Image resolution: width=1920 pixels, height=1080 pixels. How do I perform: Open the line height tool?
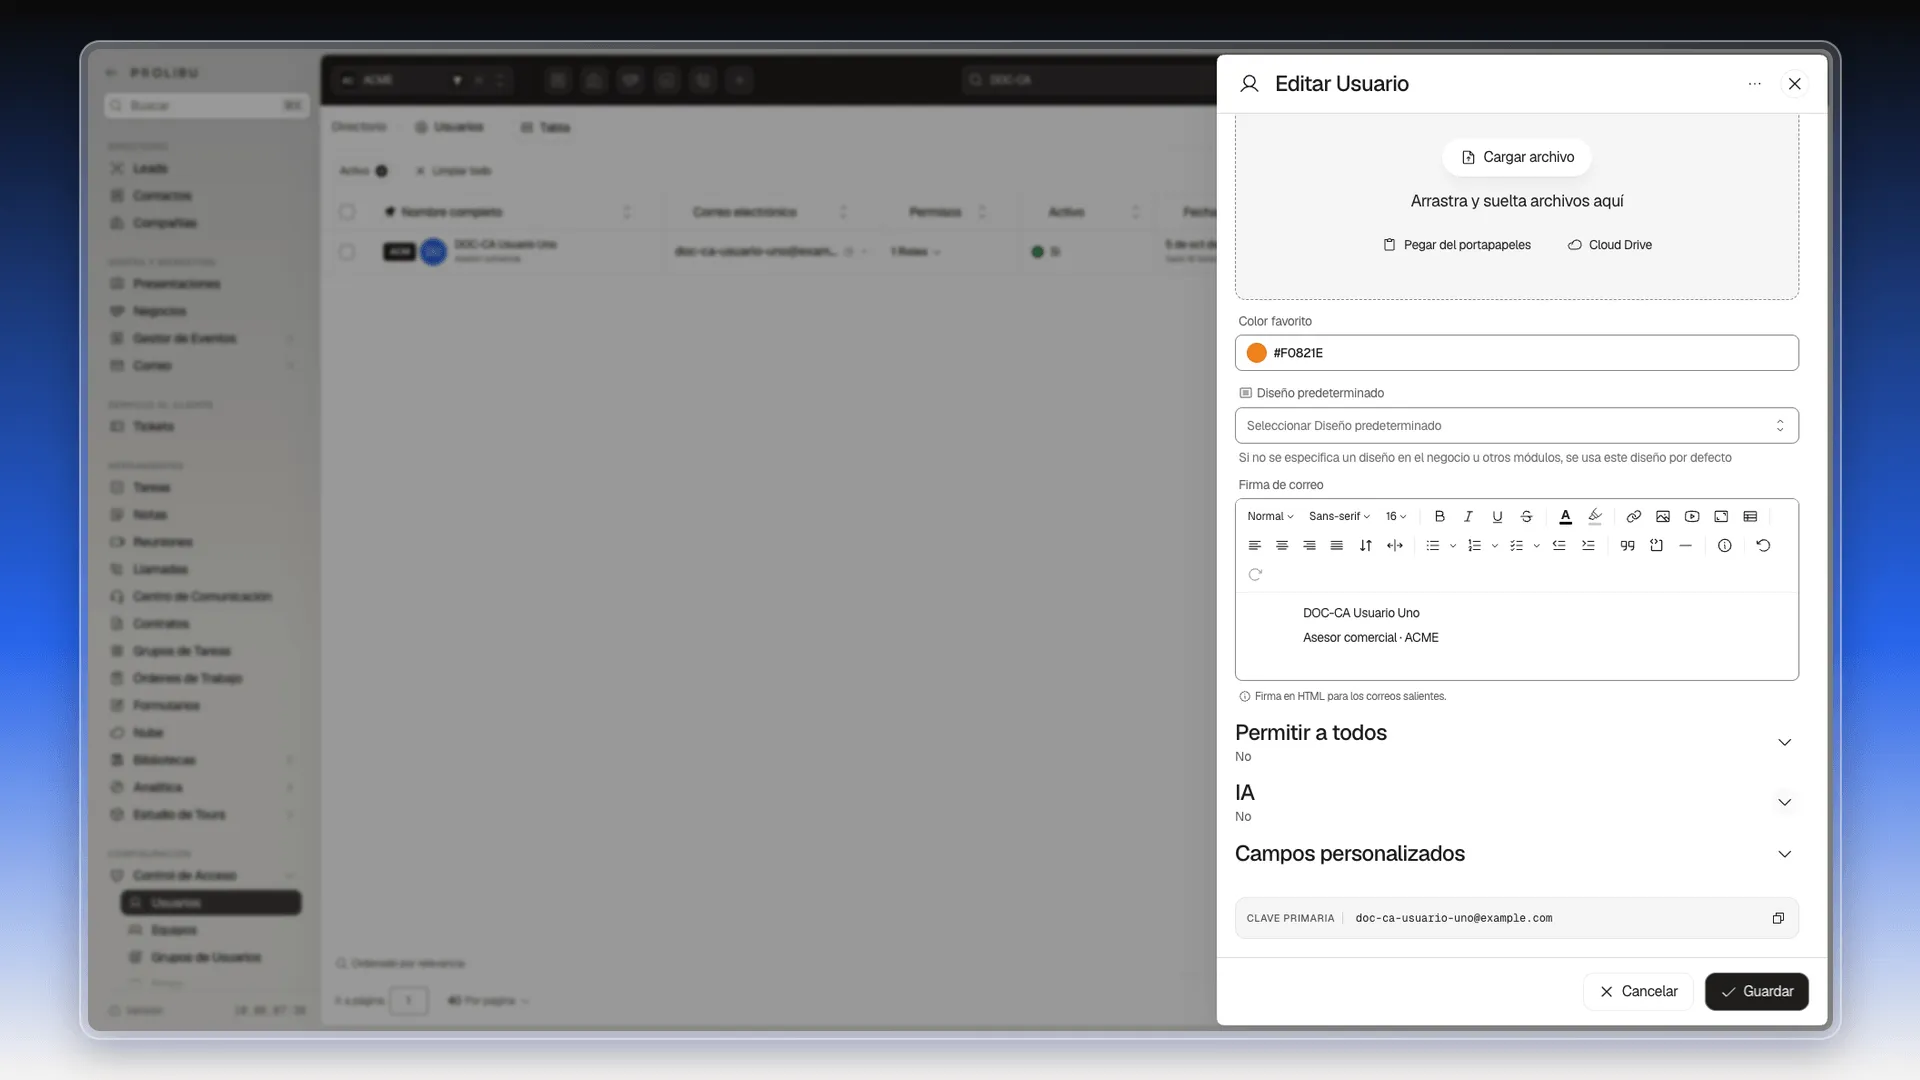[x=1366, y=546]
